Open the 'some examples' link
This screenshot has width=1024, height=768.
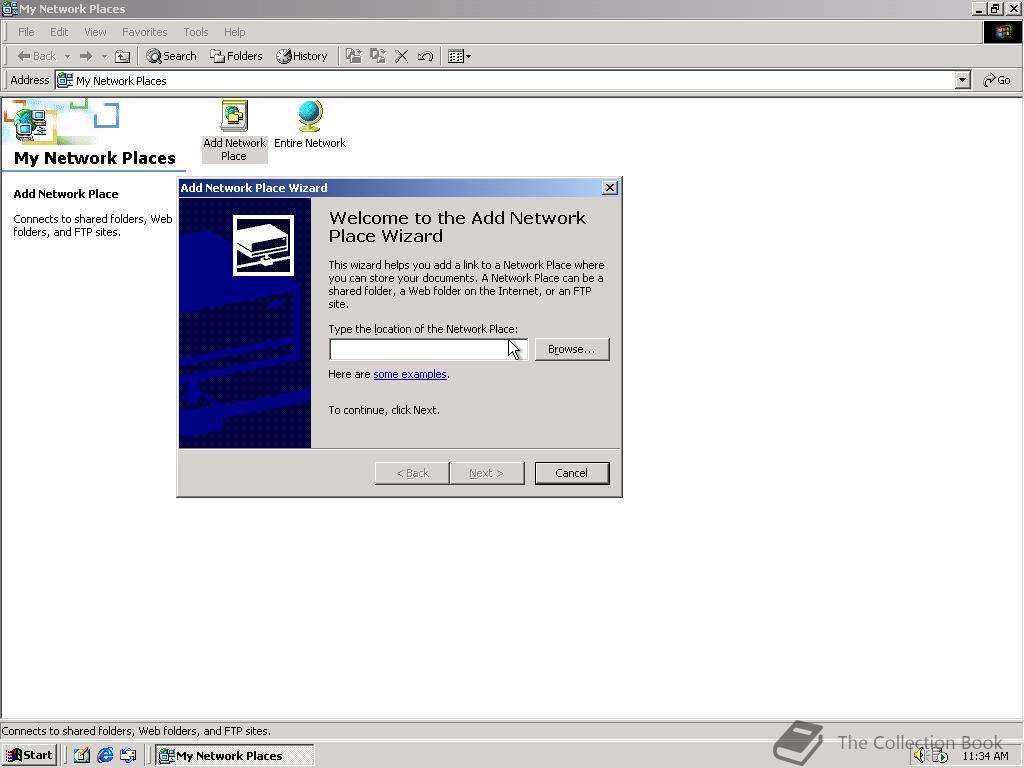(409, 374)
